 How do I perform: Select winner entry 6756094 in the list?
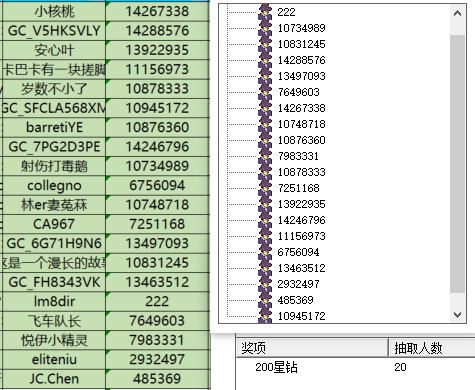[x=298, y=252]
